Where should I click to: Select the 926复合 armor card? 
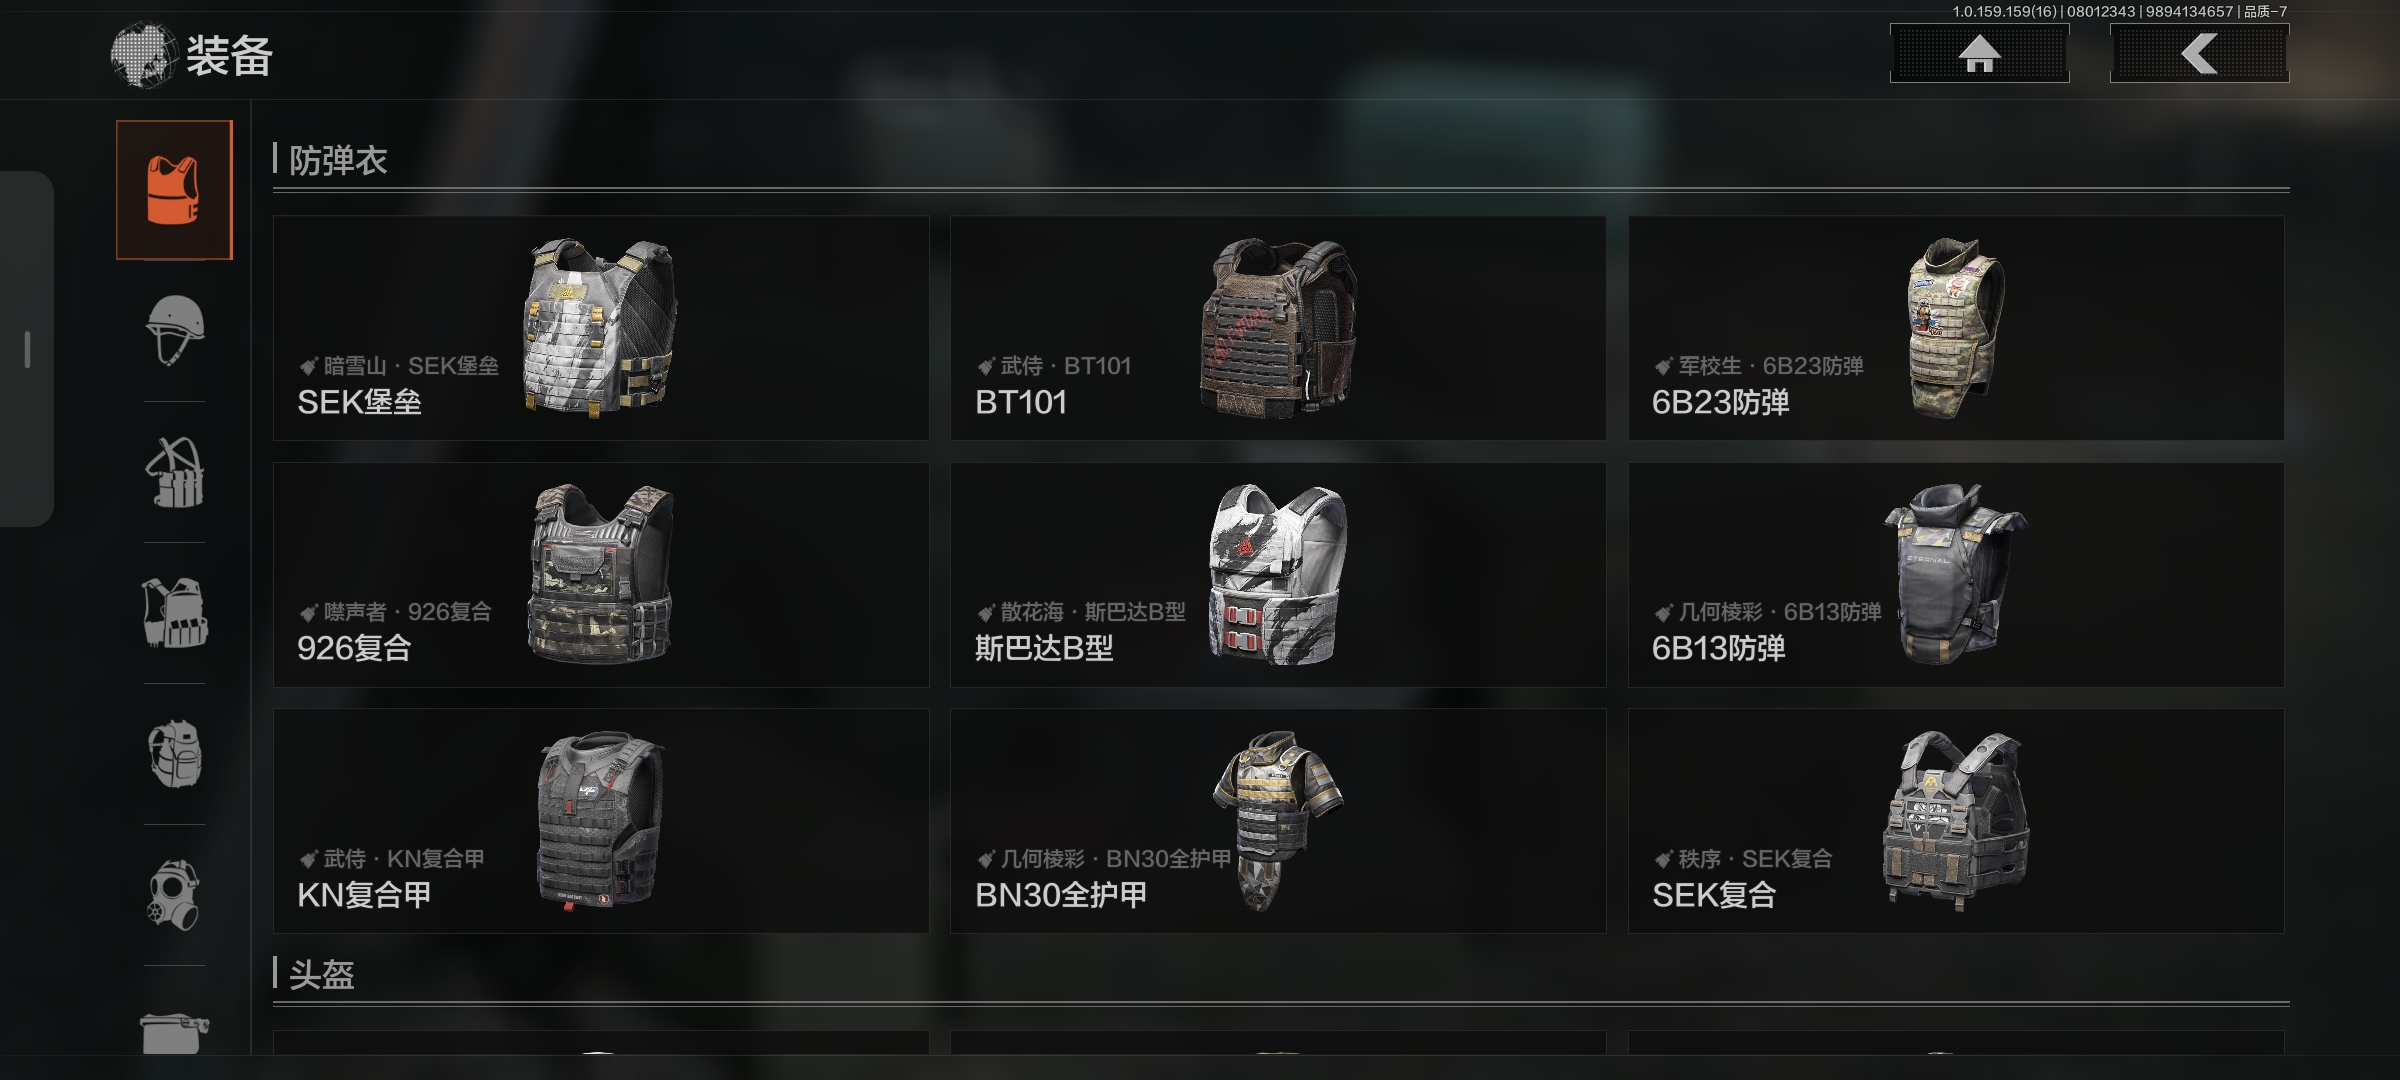coord(601,575)
